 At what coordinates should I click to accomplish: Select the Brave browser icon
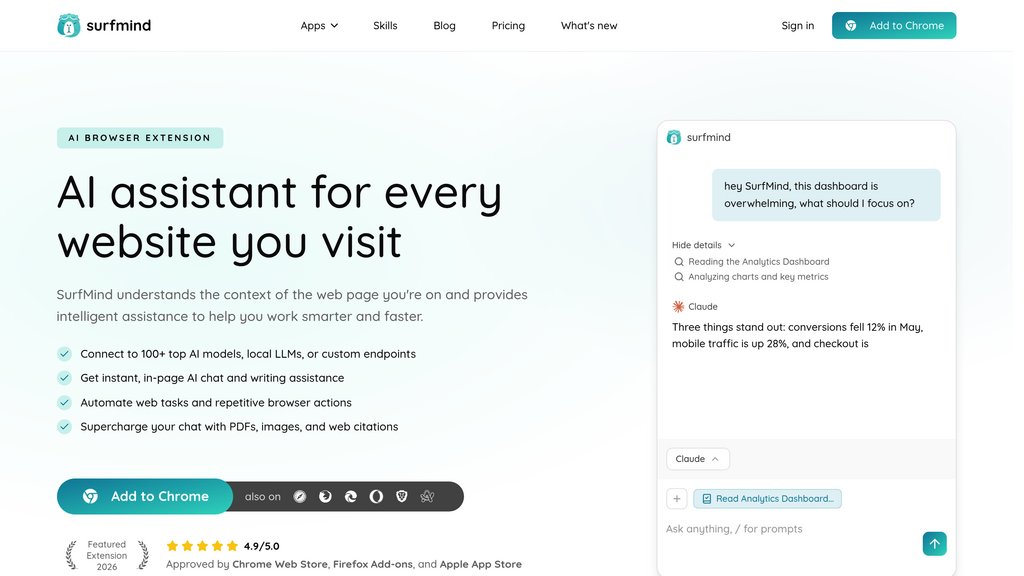coord(402,496)
